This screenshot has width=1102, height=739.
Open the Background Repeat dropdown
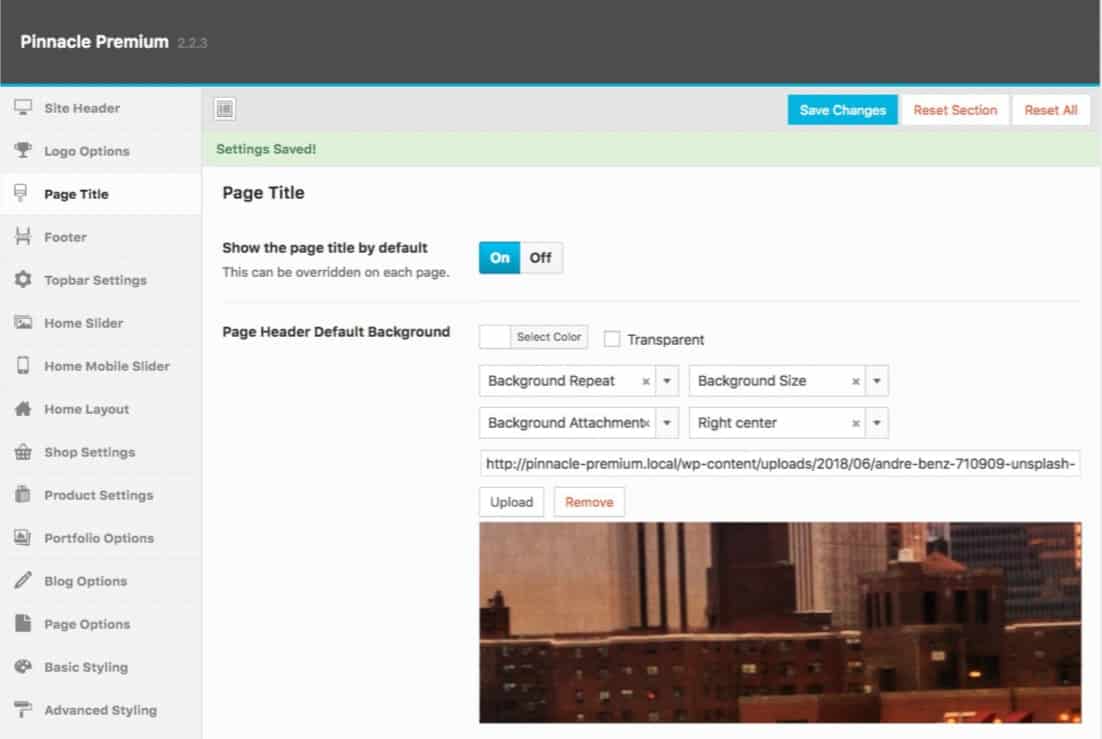[667, 381]
